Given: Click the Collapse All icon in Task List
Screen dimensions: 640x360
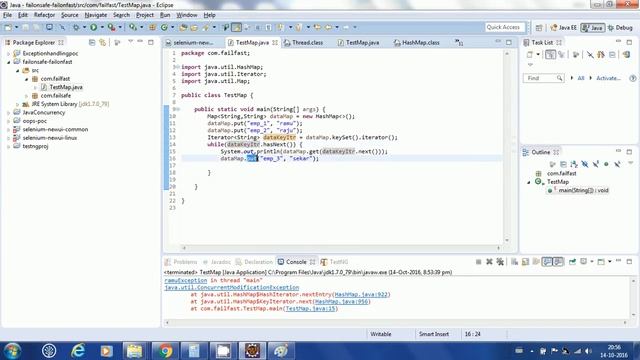Looking at the screenshot, I should (612, 54).
